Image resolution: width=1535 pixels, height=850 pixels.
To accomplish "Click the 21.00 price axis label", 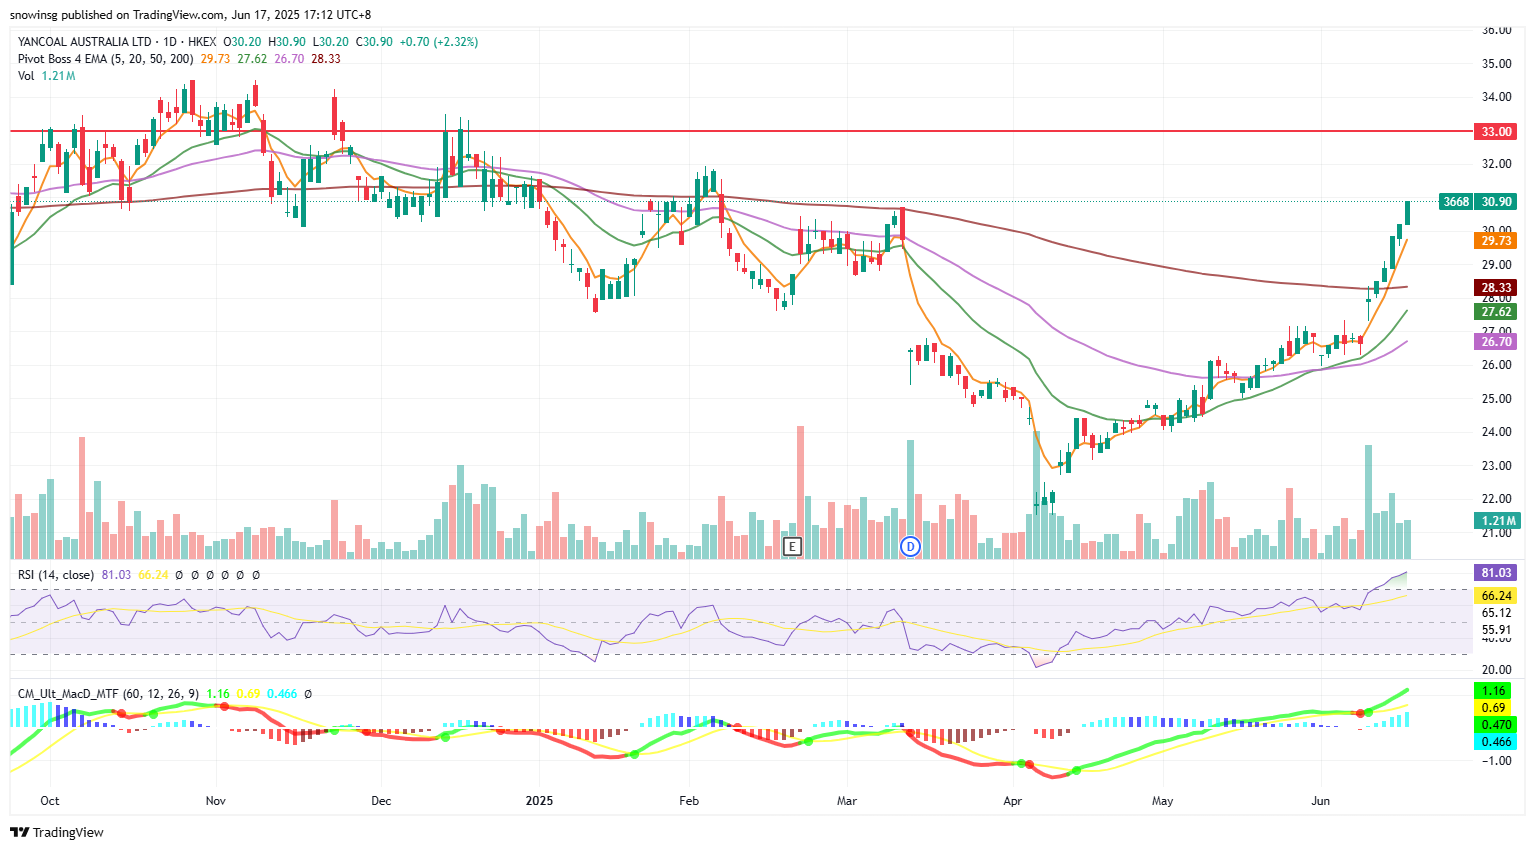I will point(1496,533).
